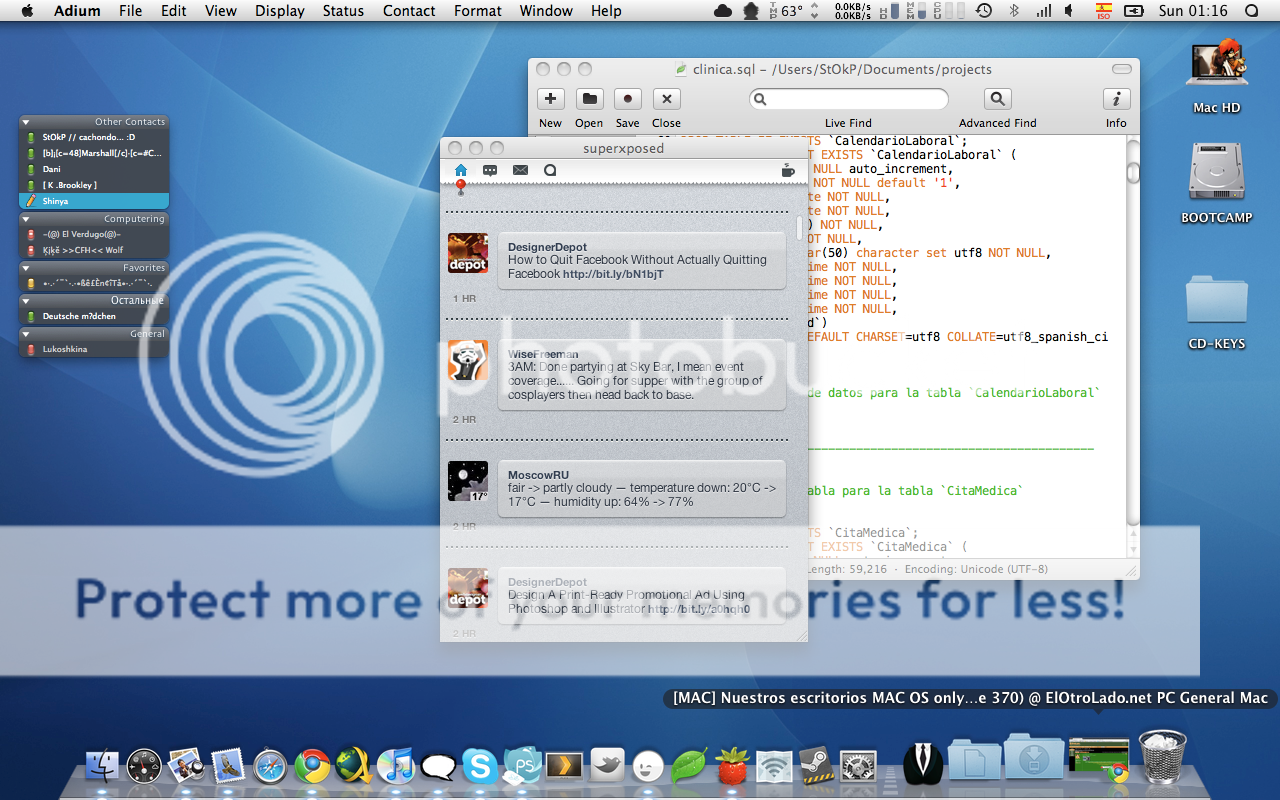This screenshot has width=1280, height=800.
Task: Open the Contact menu
Action: click(409, 11)
